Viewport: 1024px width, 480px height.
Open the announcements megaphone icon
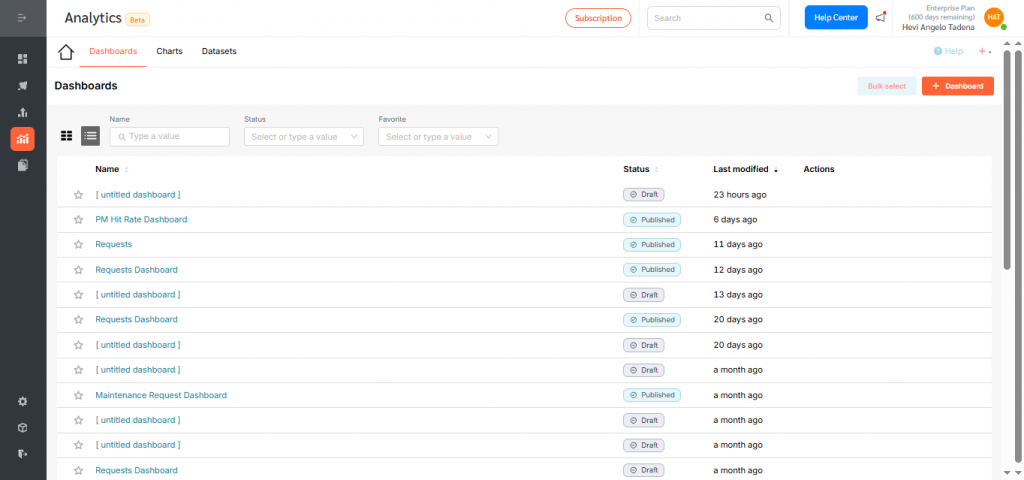tap(880, 17)
